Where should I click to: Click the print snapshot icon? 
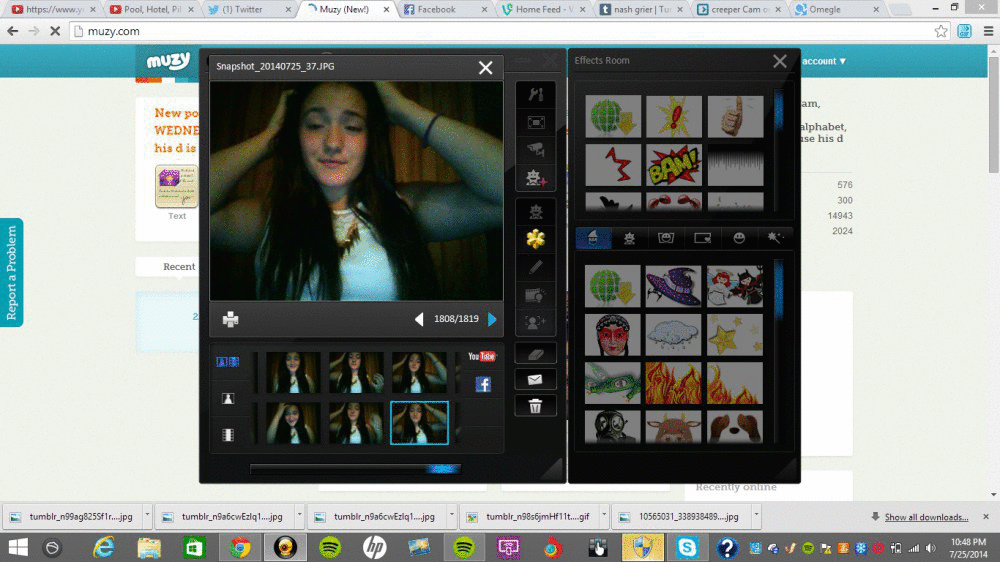pos(230,319)
